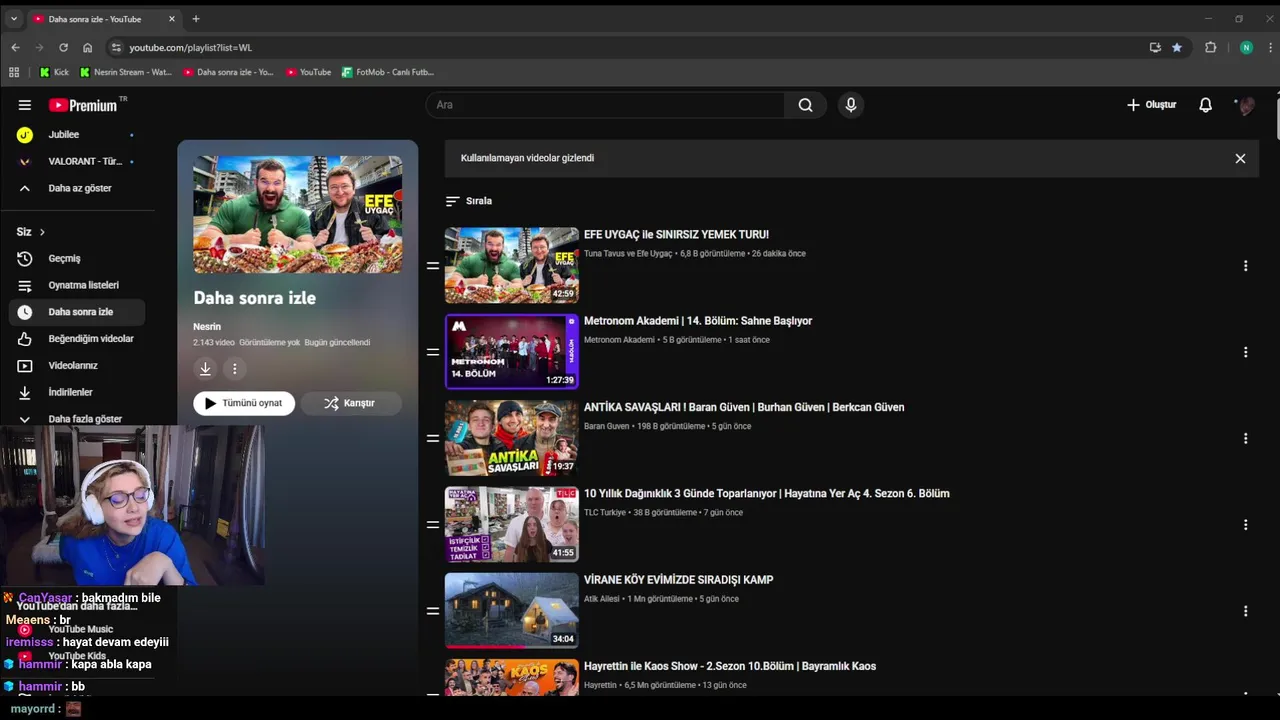Screen dimensions: 1280x720
Task: Open the Chrome profile N avatar
Action: [x=1246, y=47]
